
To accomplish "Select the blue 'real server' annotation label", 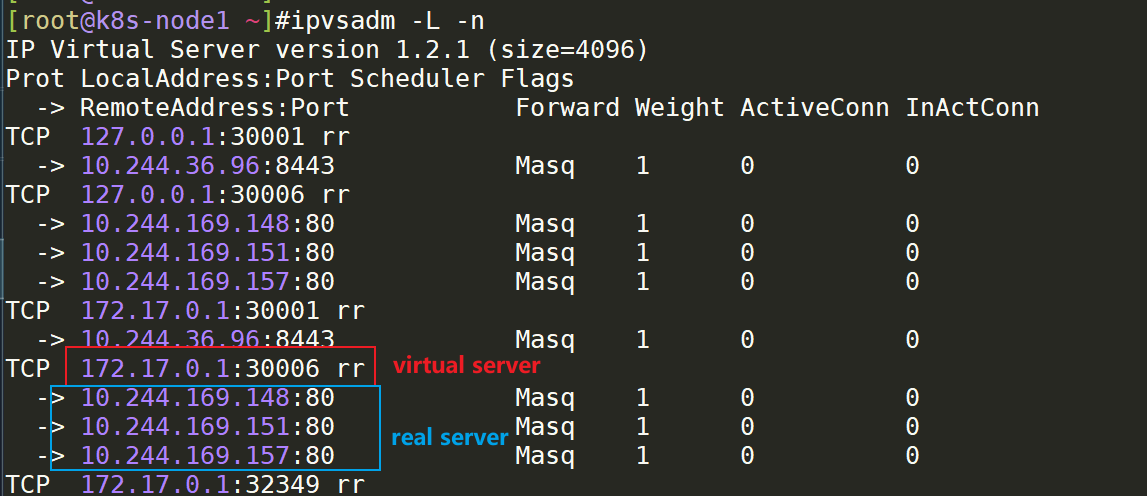I will pos(450,437).
